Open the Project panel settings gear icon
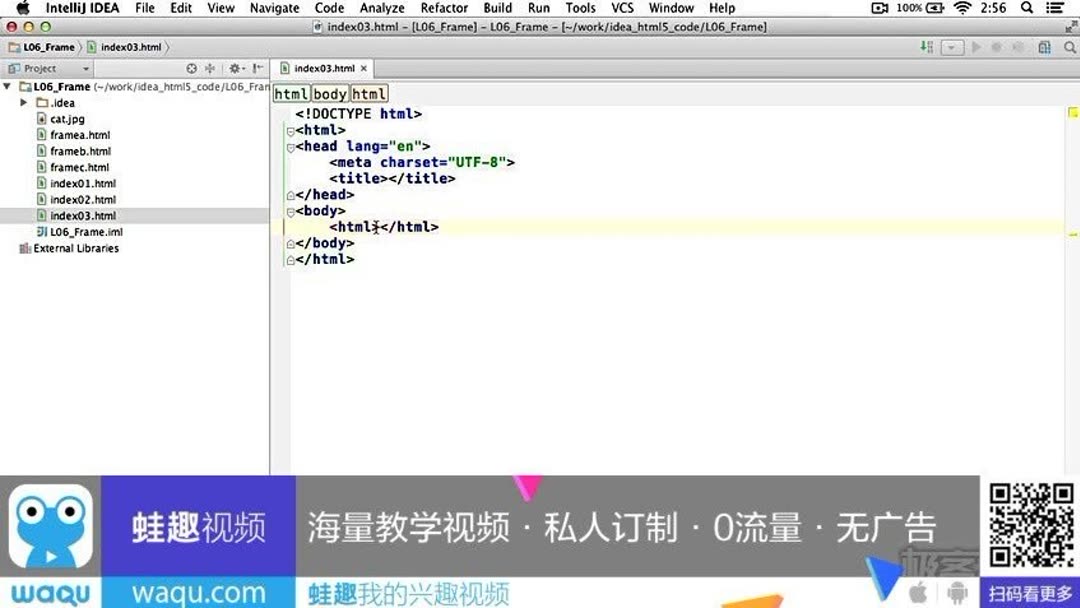This screenshot has height=608, width=1080. pyautogui.click(x=234, y=69)
